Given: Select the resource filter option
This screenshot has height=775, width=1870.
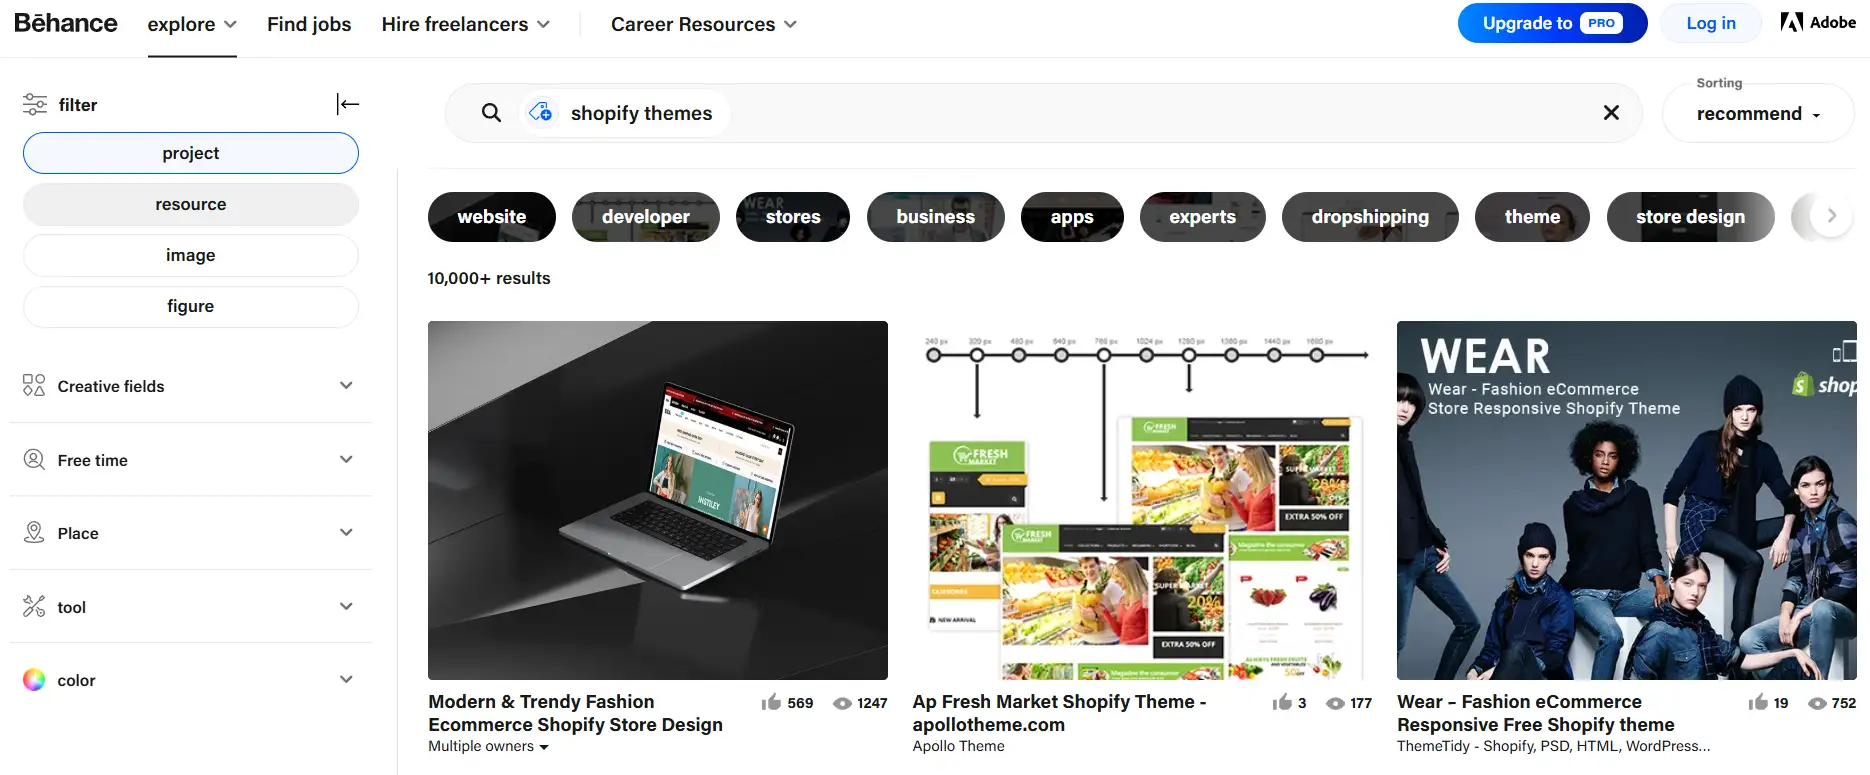Looking at the screenshot, I should point(191,204).
